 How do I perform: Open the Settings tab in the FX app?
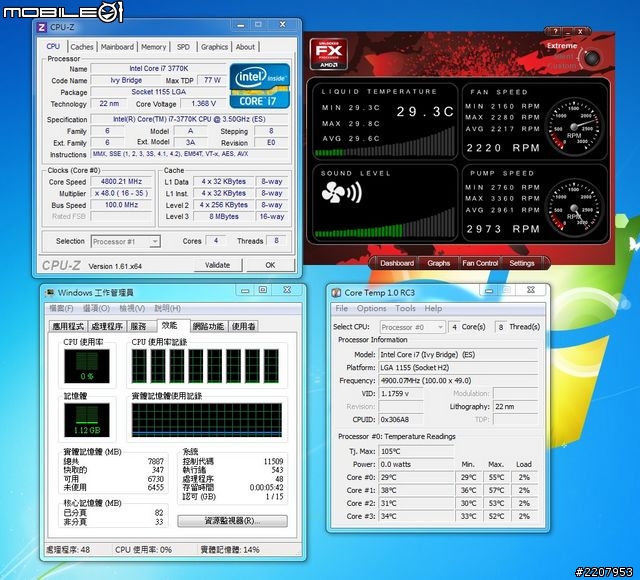[522, 263]
